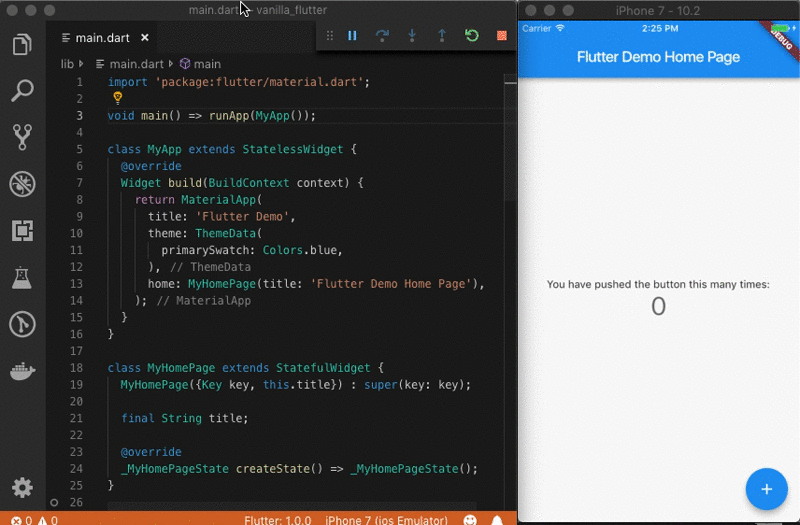Screen dimensions: 800x525
Task: Open the Search view in activity bar
Action: 22,91
